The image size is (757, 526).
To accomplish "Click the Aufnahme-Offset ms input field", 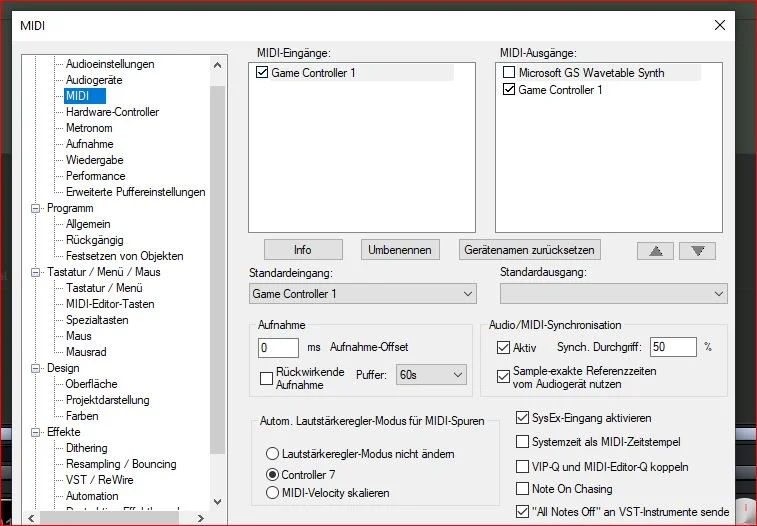I will click(278, 347).
